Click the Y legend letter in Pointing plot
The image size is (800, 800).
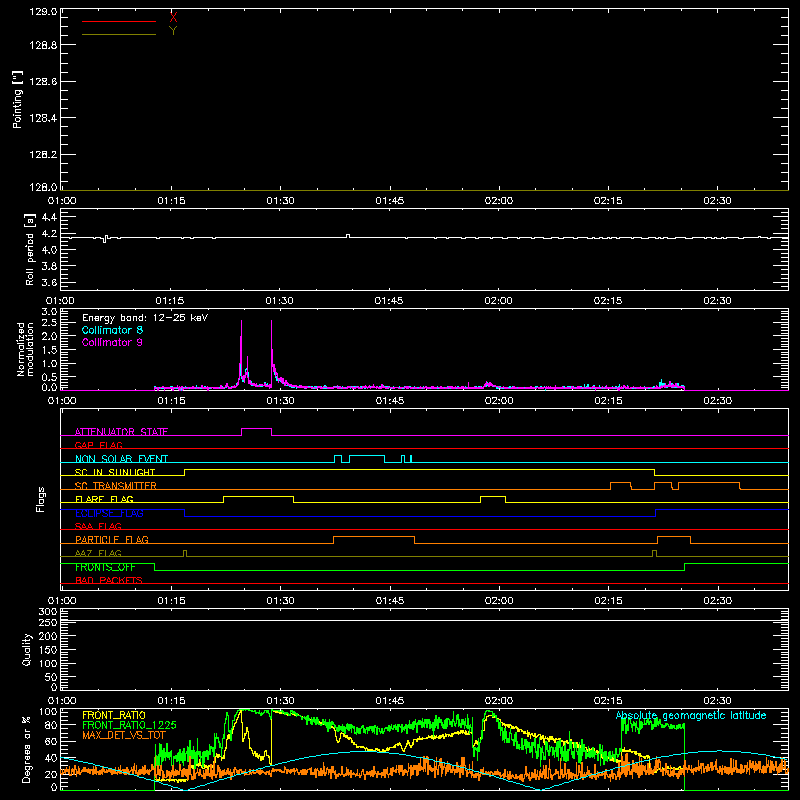point(173,31)
